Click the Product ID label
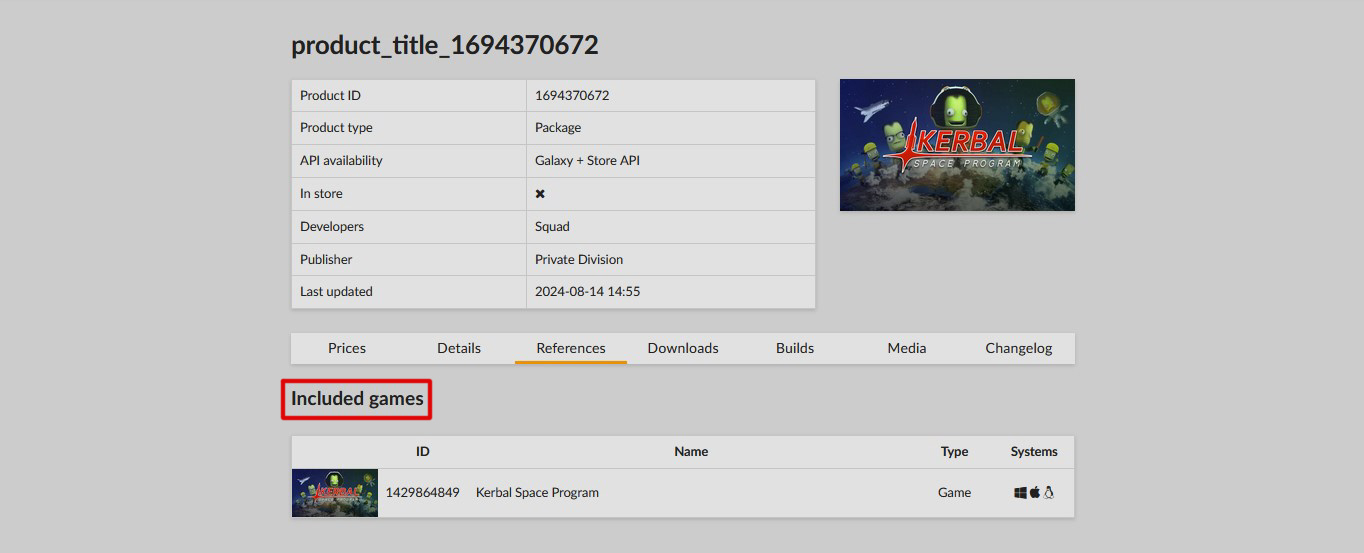This screenshot has height=553, width=1364. coord(330,96)
